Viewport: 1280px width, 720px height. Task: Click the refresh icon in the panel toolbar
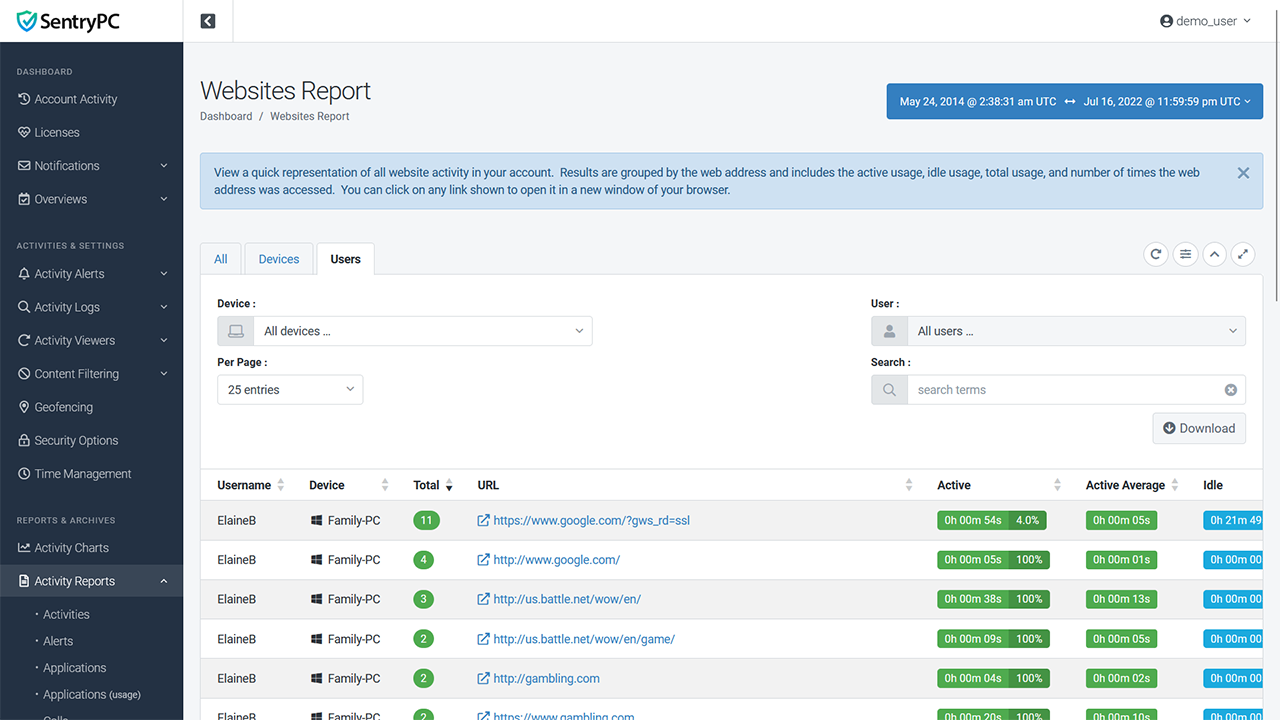(1156, 255)
